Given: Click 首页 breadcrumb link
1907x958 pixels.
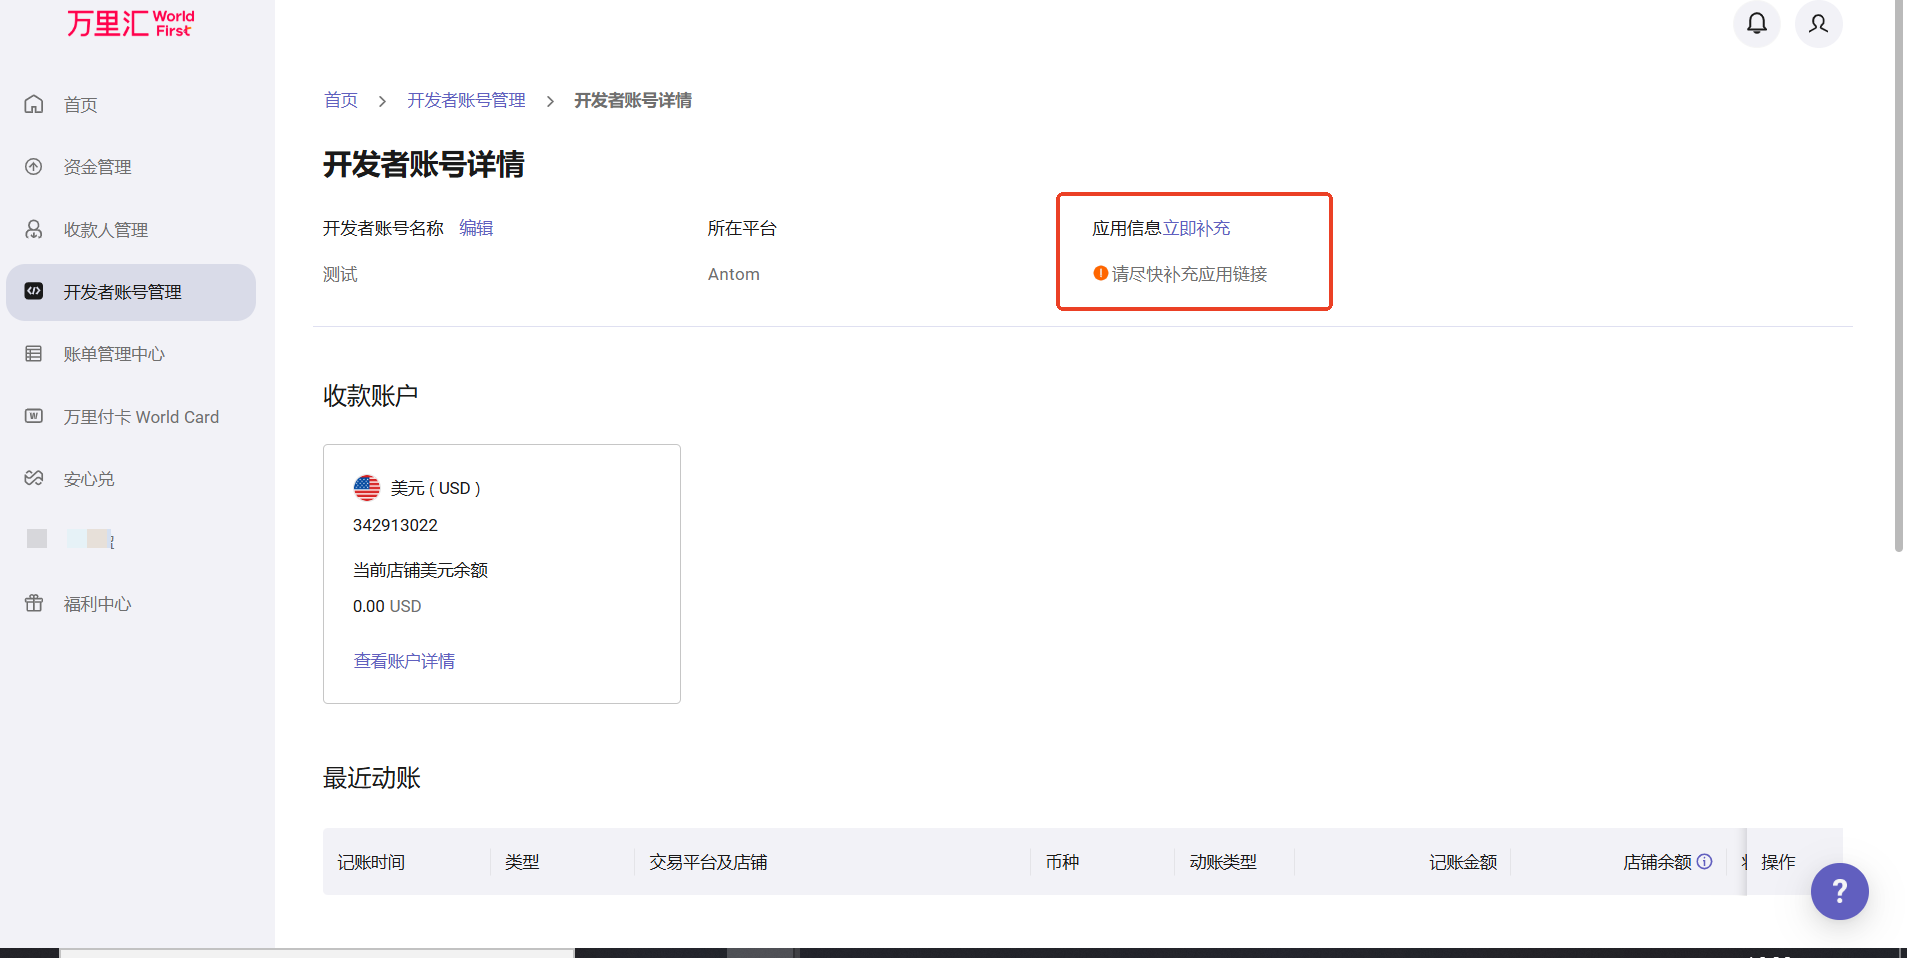Looking at the screenshot, I should click(341, 100).
